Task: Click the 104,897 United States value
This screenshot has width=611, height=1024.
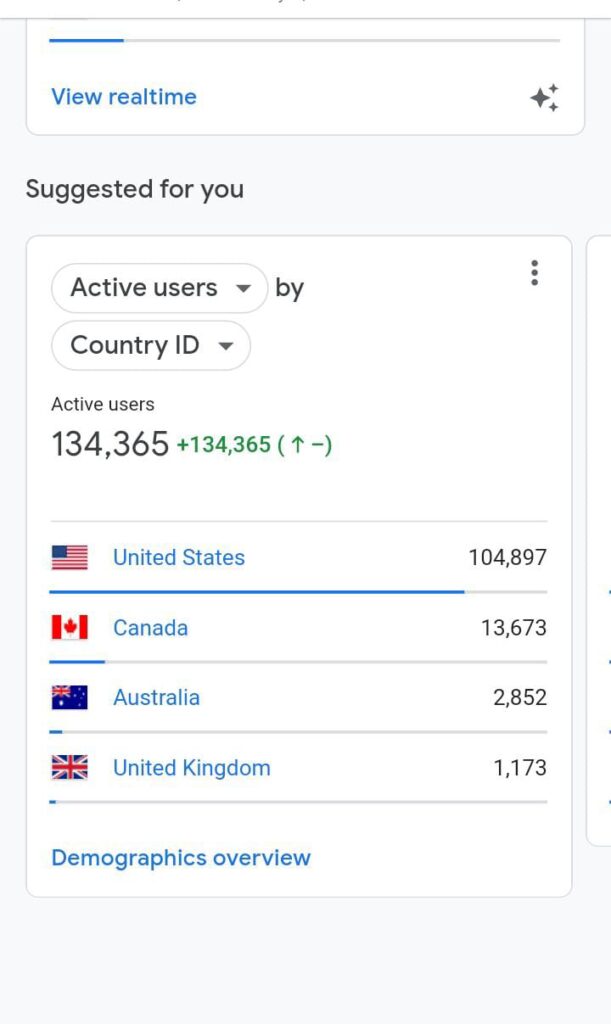Action: point(507,558)
